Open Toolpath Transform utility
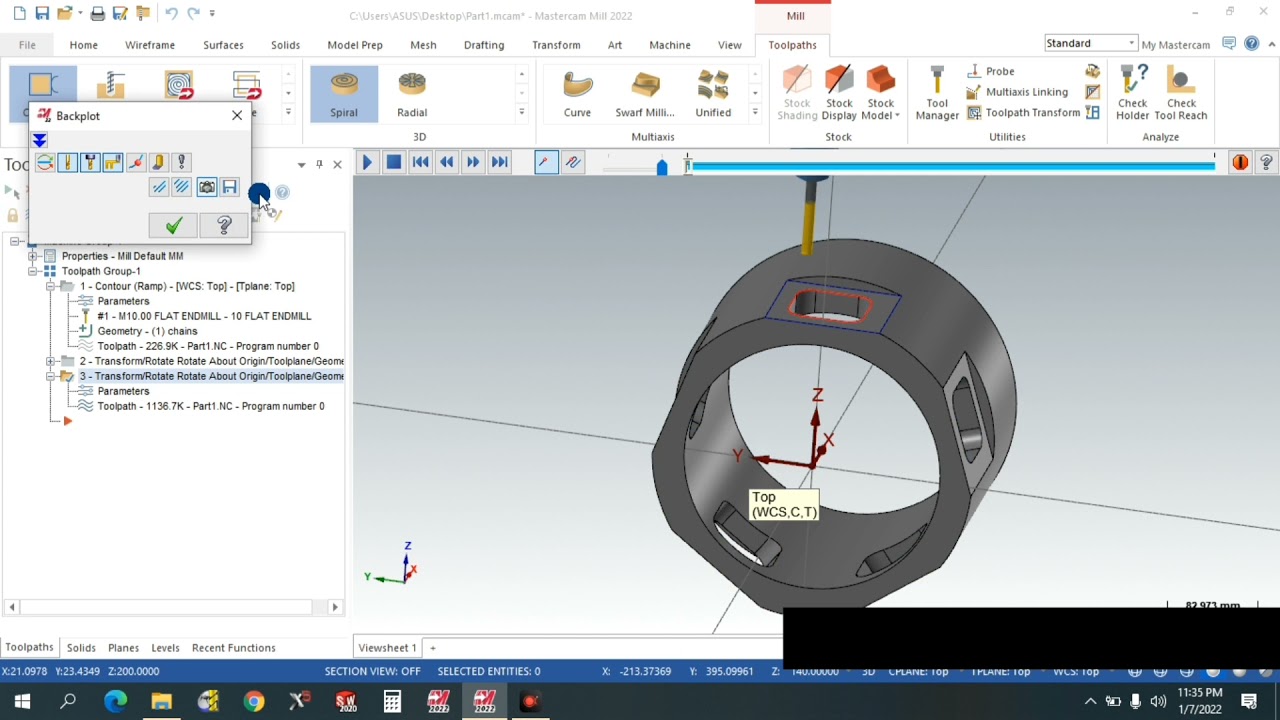 [1023, 113]
